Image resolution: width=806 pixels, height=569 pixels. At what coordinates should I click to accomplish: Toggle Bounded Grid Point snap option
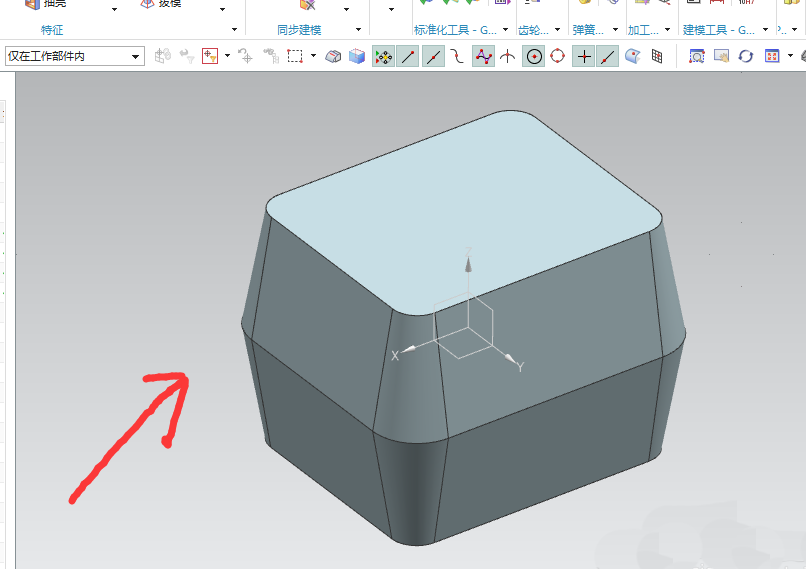657,56
